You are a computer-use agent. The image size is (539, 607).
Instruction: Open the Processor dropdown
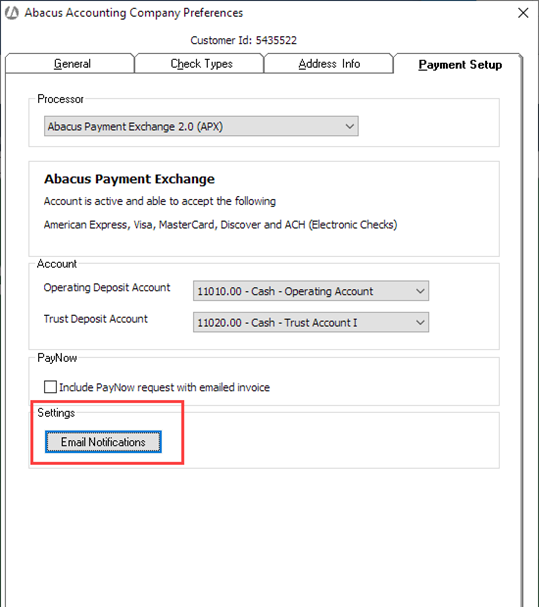click(x=201, y=126)
